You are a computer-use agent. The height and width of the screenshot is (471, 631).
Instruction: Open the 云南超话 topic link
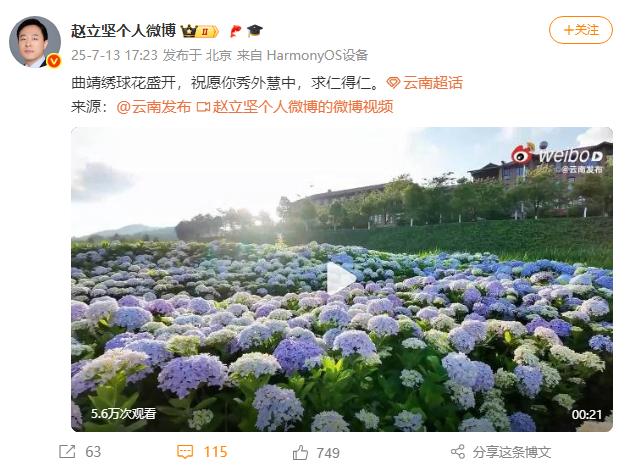coord(425,83)
